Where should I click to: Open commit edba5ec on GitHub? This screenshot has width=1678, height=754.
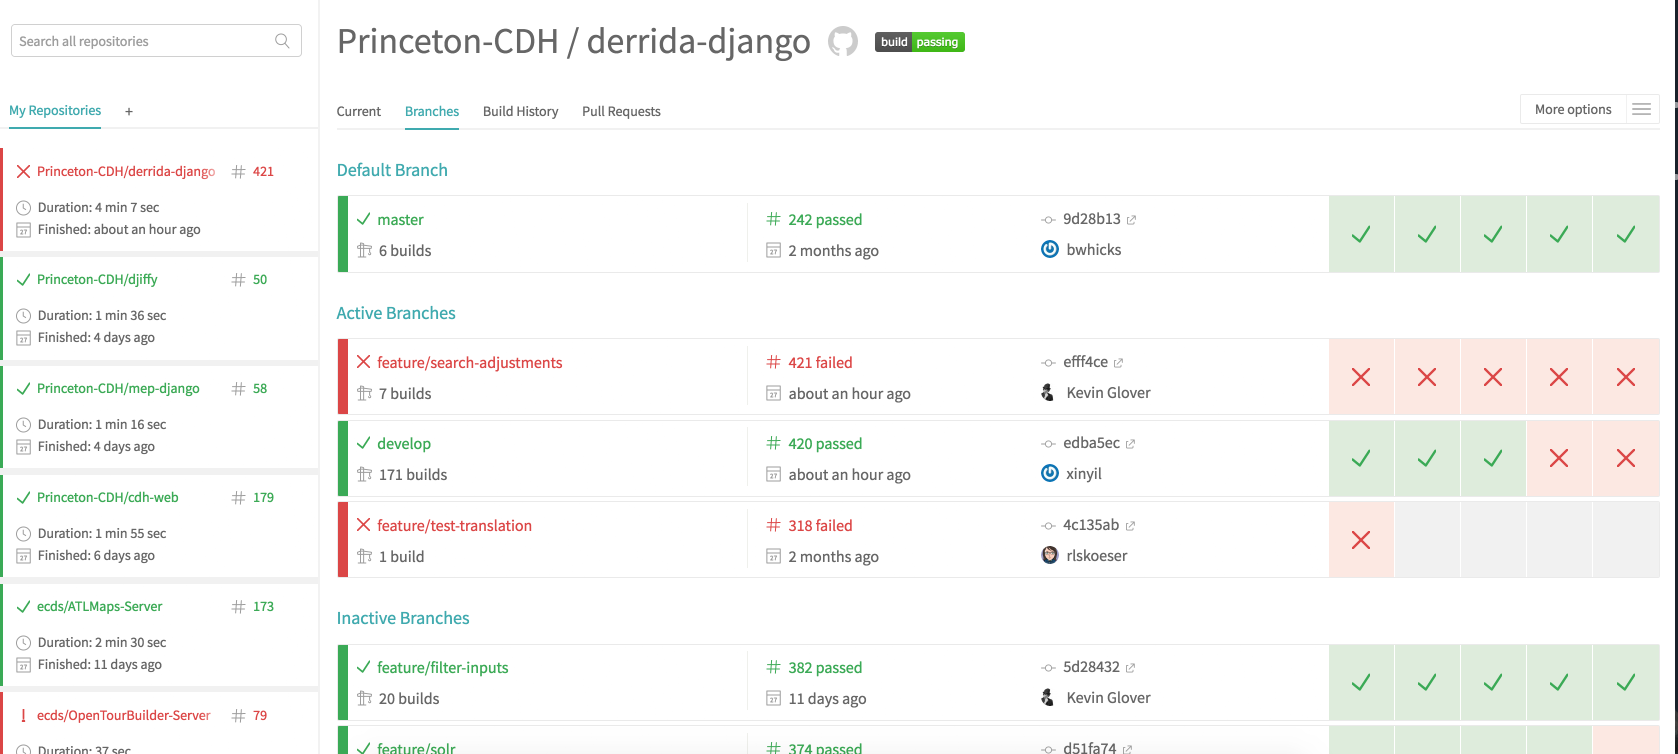(1099, 443)
